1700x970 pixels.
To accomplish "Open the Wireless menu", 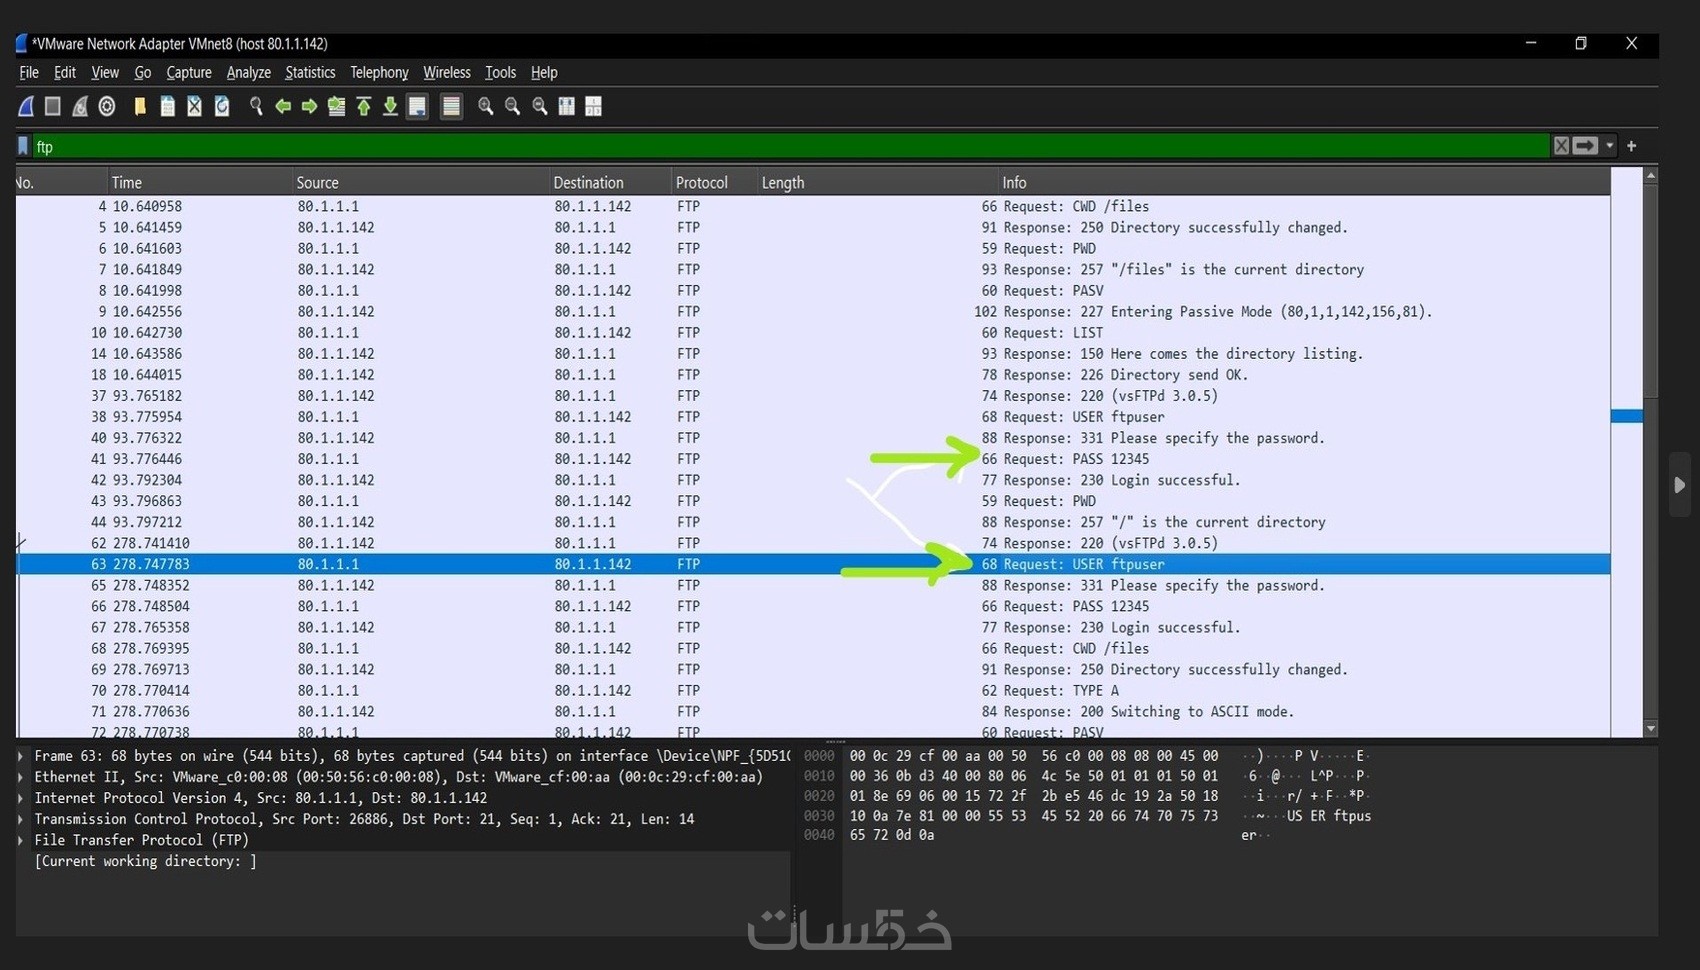I will 447,72.
